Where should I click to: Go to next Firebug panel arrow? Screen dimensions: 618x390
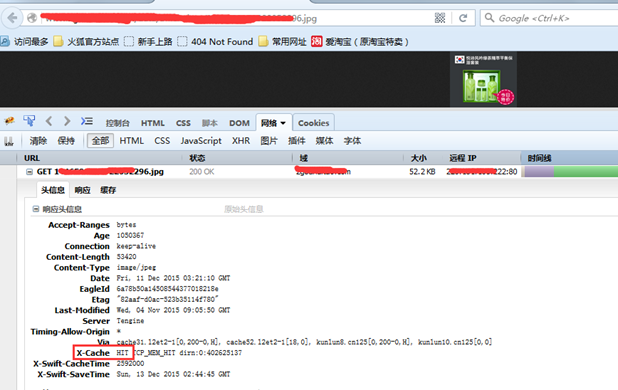click(67, 121)
